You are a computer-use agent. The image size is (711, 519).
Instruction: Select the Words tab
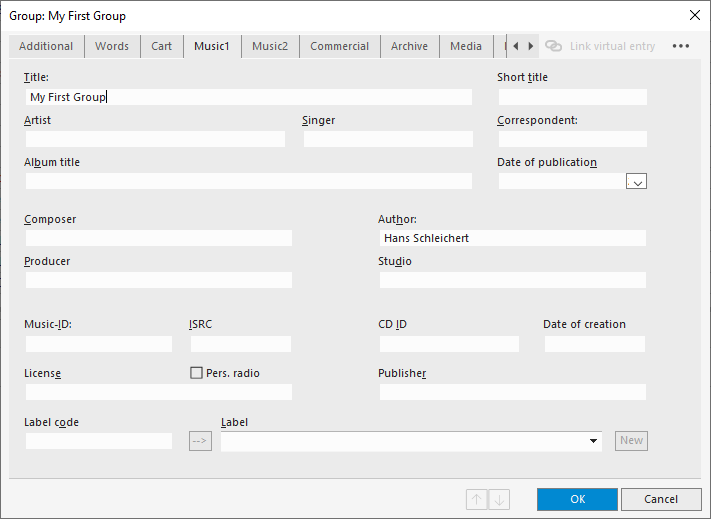[x=112, y=46]
